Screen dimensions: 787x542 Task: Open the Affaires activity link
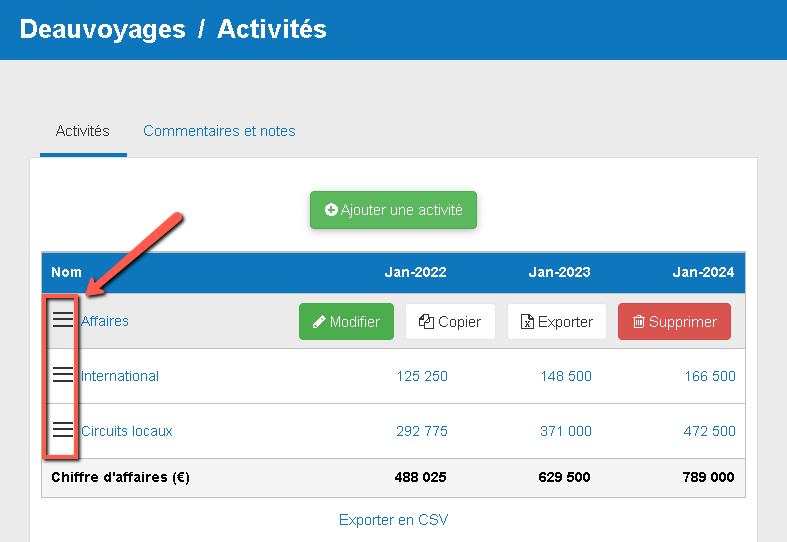click(x=105, y=321)
